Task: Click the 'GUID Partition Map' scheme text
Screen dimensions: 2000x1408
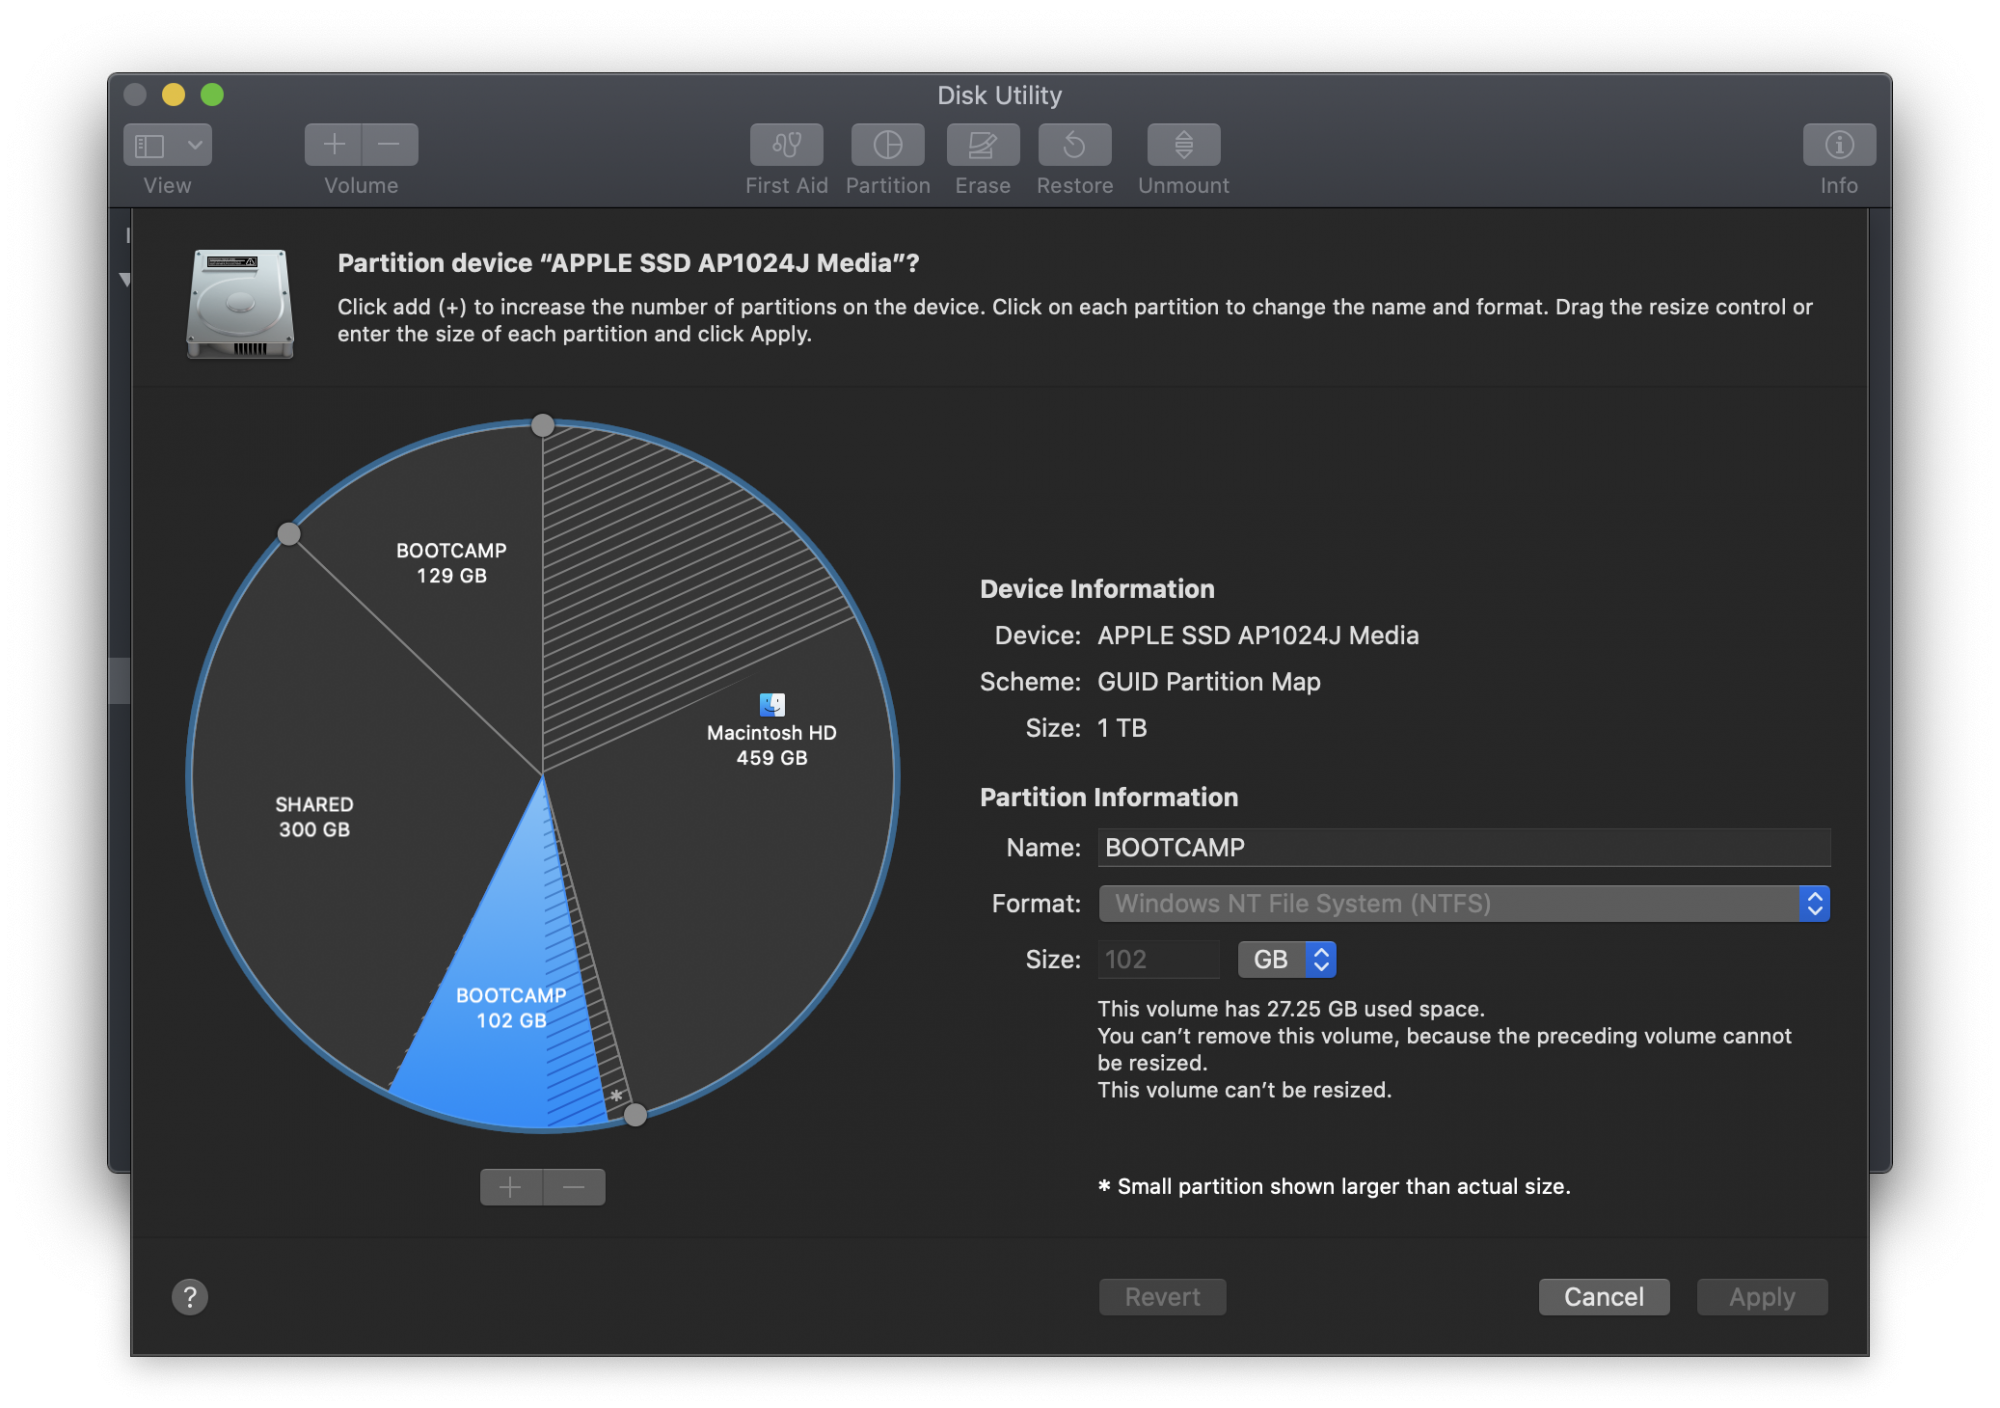Action: point(1209,681)
